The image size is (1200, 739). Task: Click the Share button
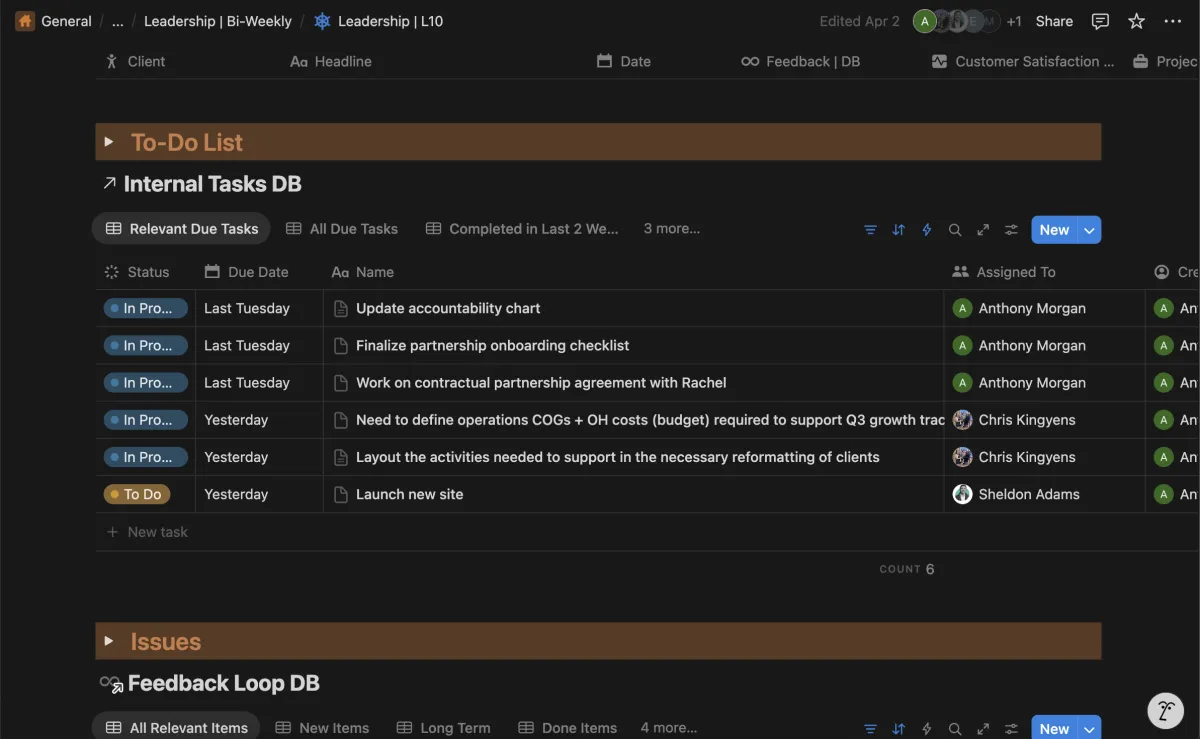click(1054, 21)
